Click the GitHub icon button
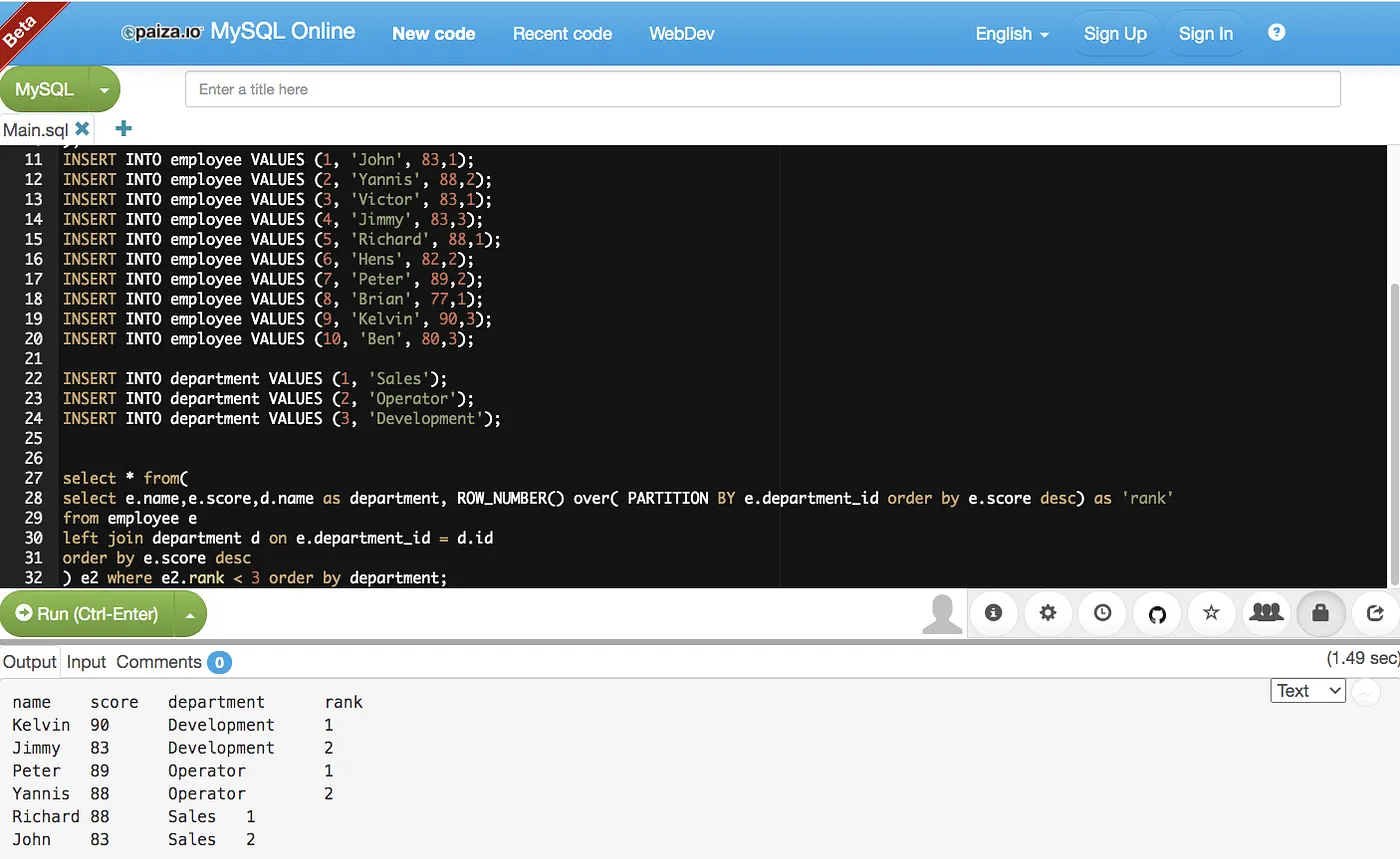Image resolution: width=1400 pixels, height=859 pixels. (x=1157, y=613)
